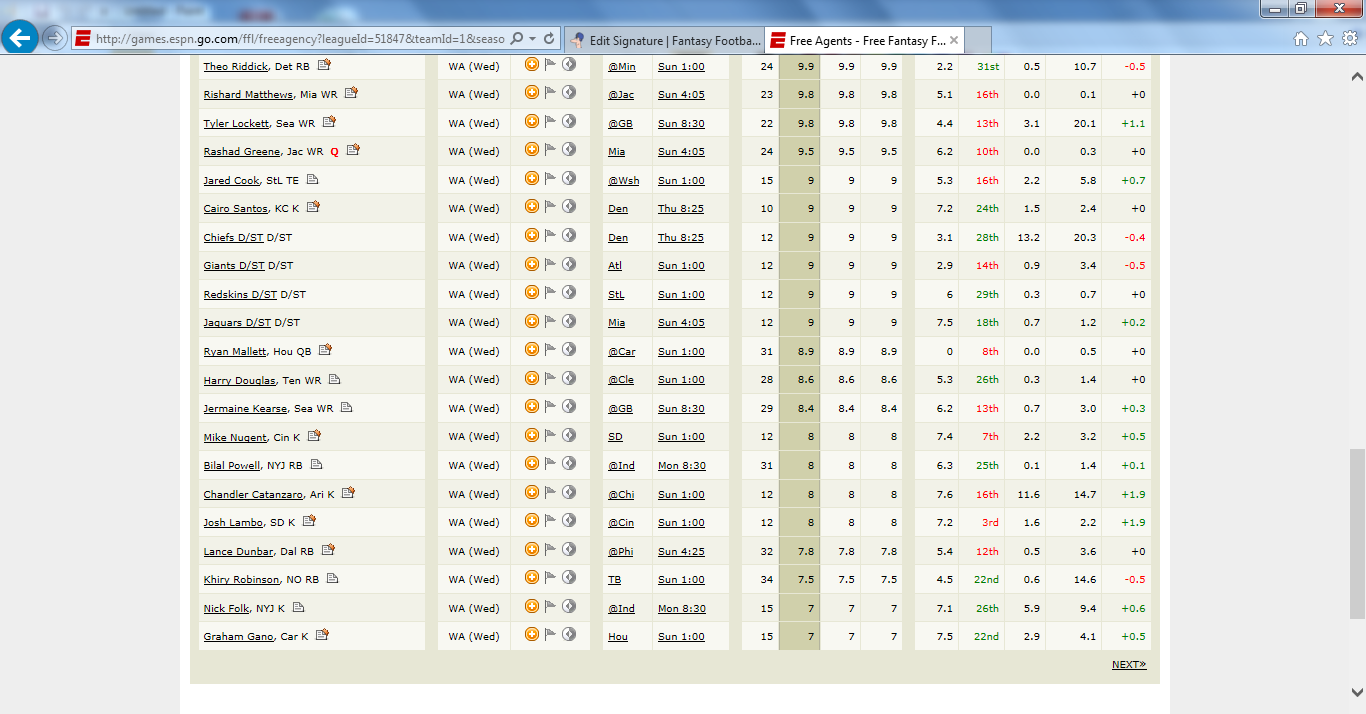Open the Chiefs D/ST team link
The height and width of the screenshot is (714, 1366).
(234, 237)
